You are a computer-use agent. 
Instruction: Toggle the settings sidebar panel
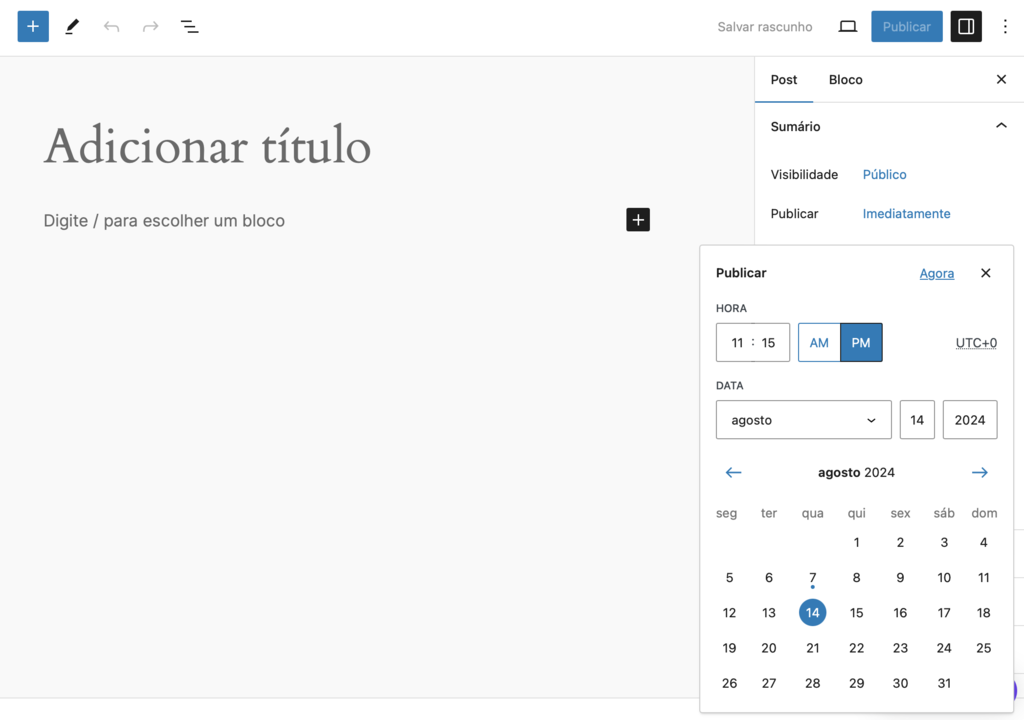click(965, 26)
